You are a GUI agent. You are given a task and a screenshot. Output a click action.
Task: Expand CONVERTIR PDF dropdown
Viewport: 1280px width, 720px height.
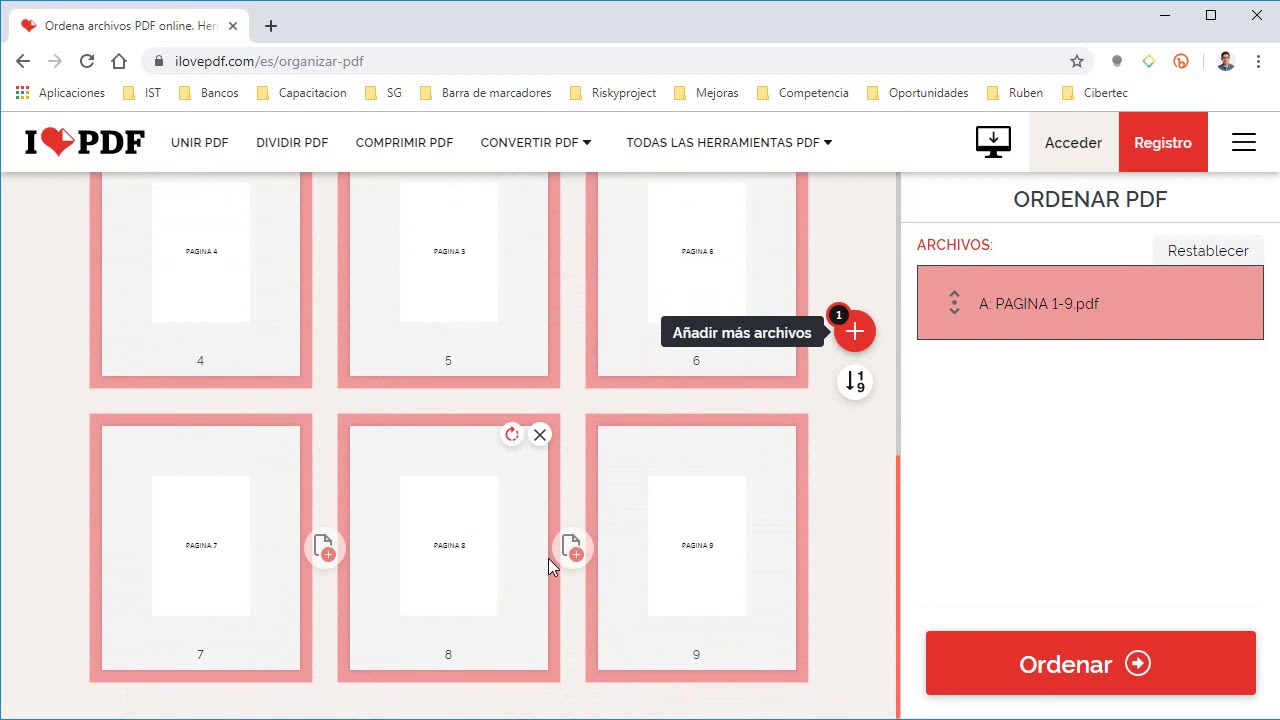click(x=536, y=142)
